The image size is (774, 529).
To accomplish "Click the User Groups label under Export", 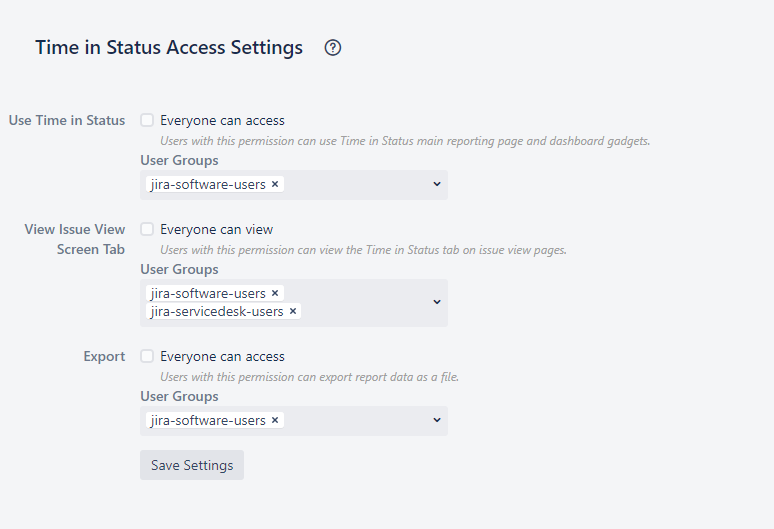I will (179, 396).
